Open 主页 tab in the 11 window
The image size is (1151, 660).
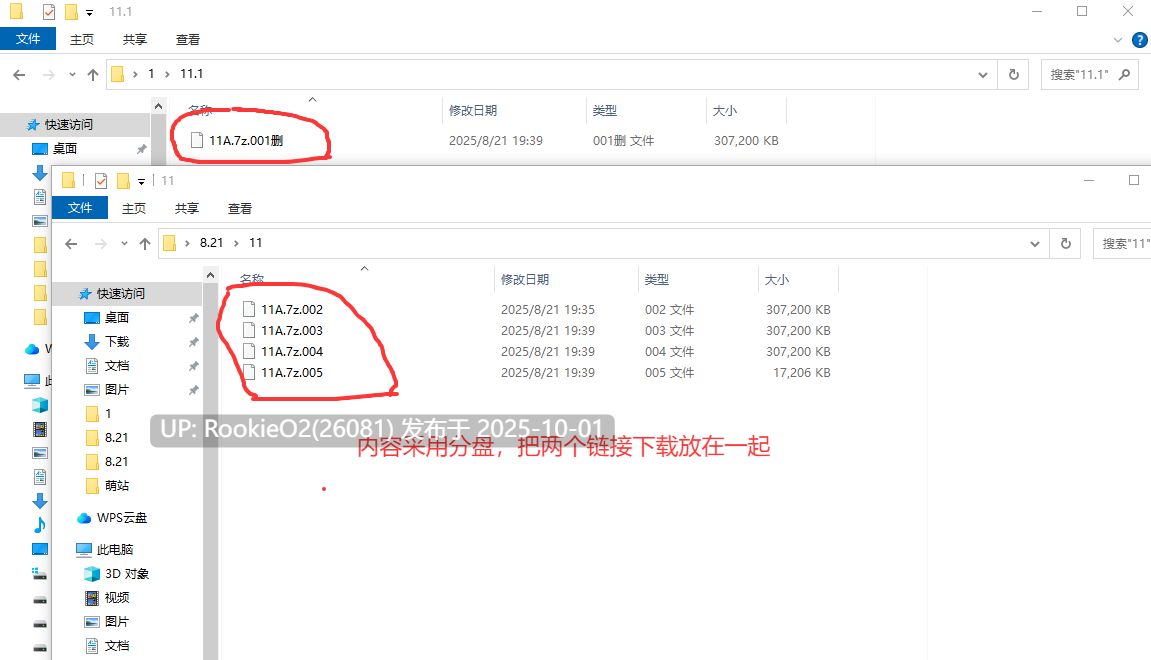[134, 208]
